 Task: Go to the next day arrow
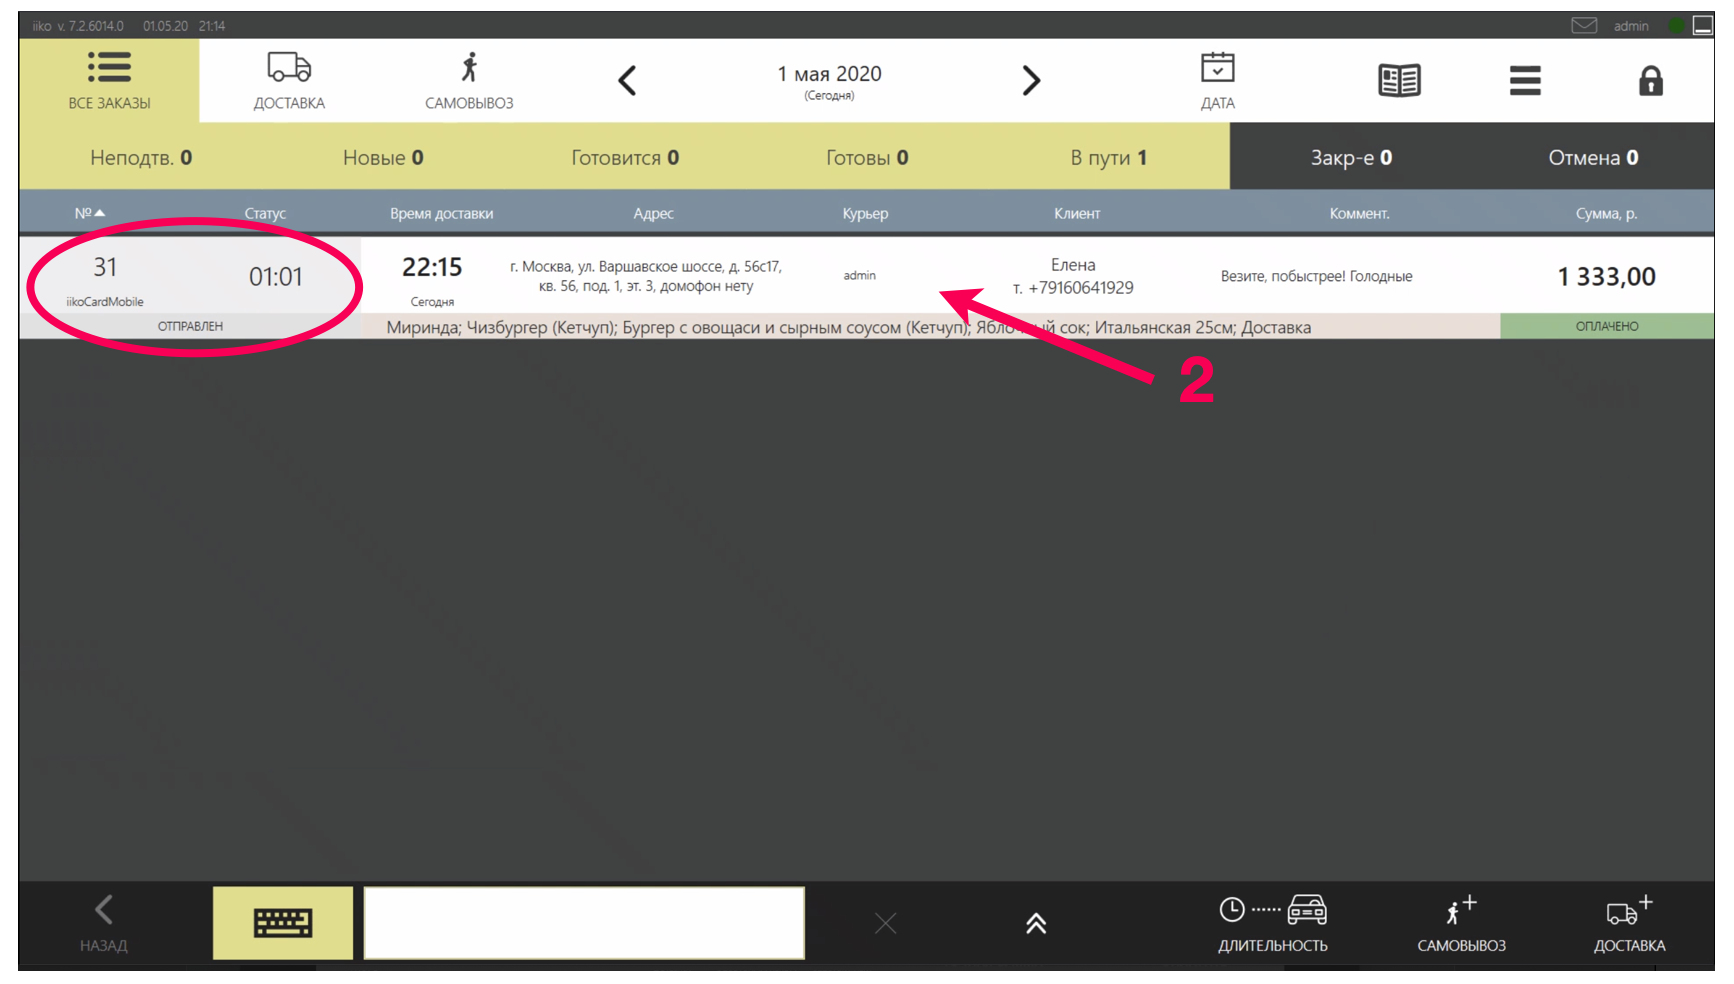[x=1031, y=81]
